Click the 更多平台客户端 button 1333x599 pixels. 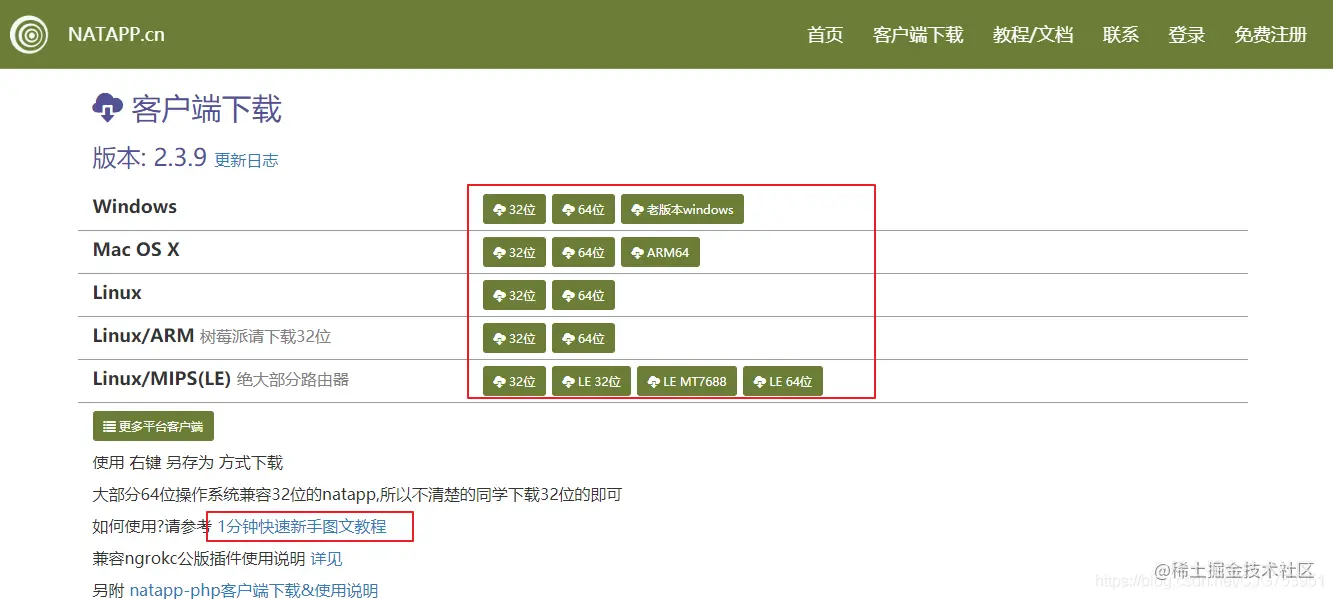(x=153, y=426)
